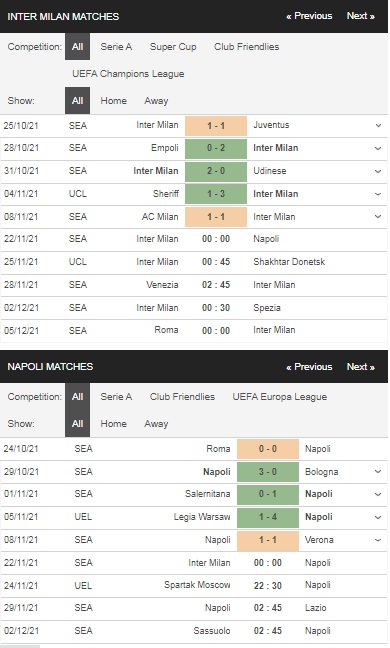The width and height of the screenshot is (390, 648).
Task: Open the 3 - 0 Napoli Bologna score
Action: [x=268, y=472]
